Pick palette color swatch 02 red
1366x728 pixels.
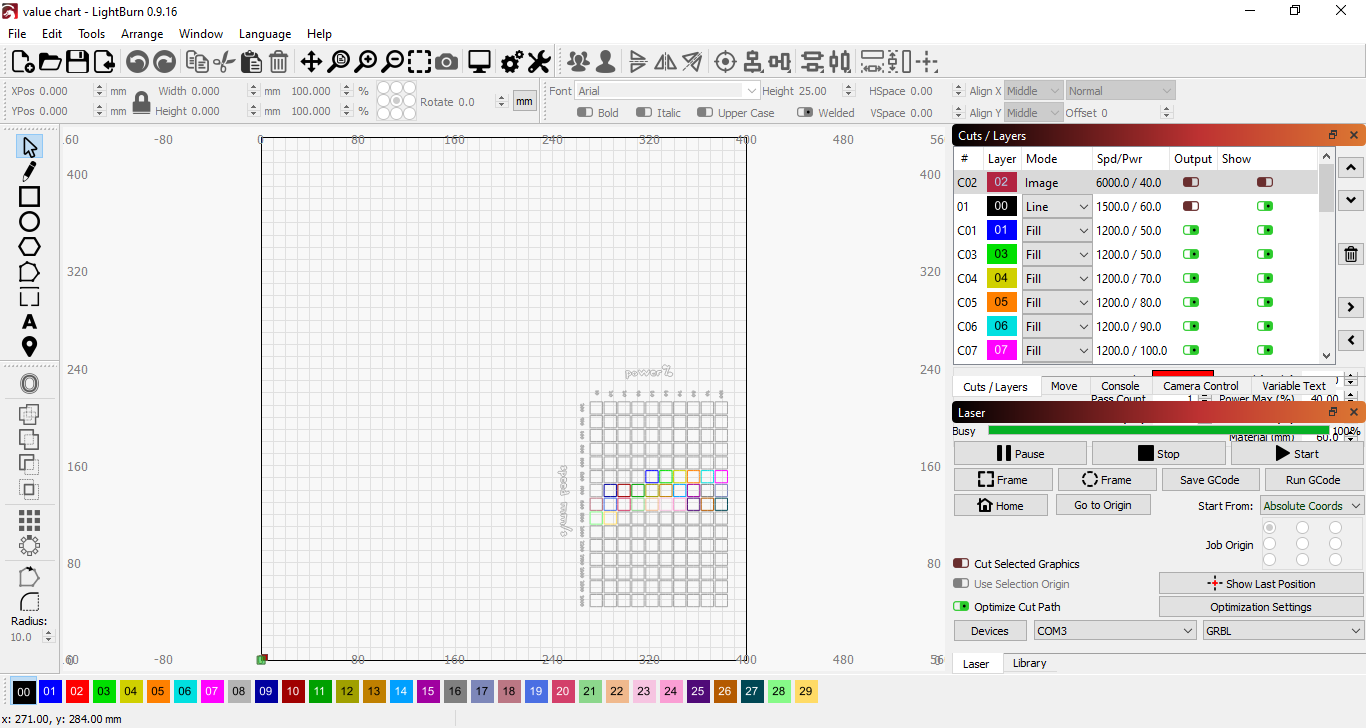pos(77,691)
